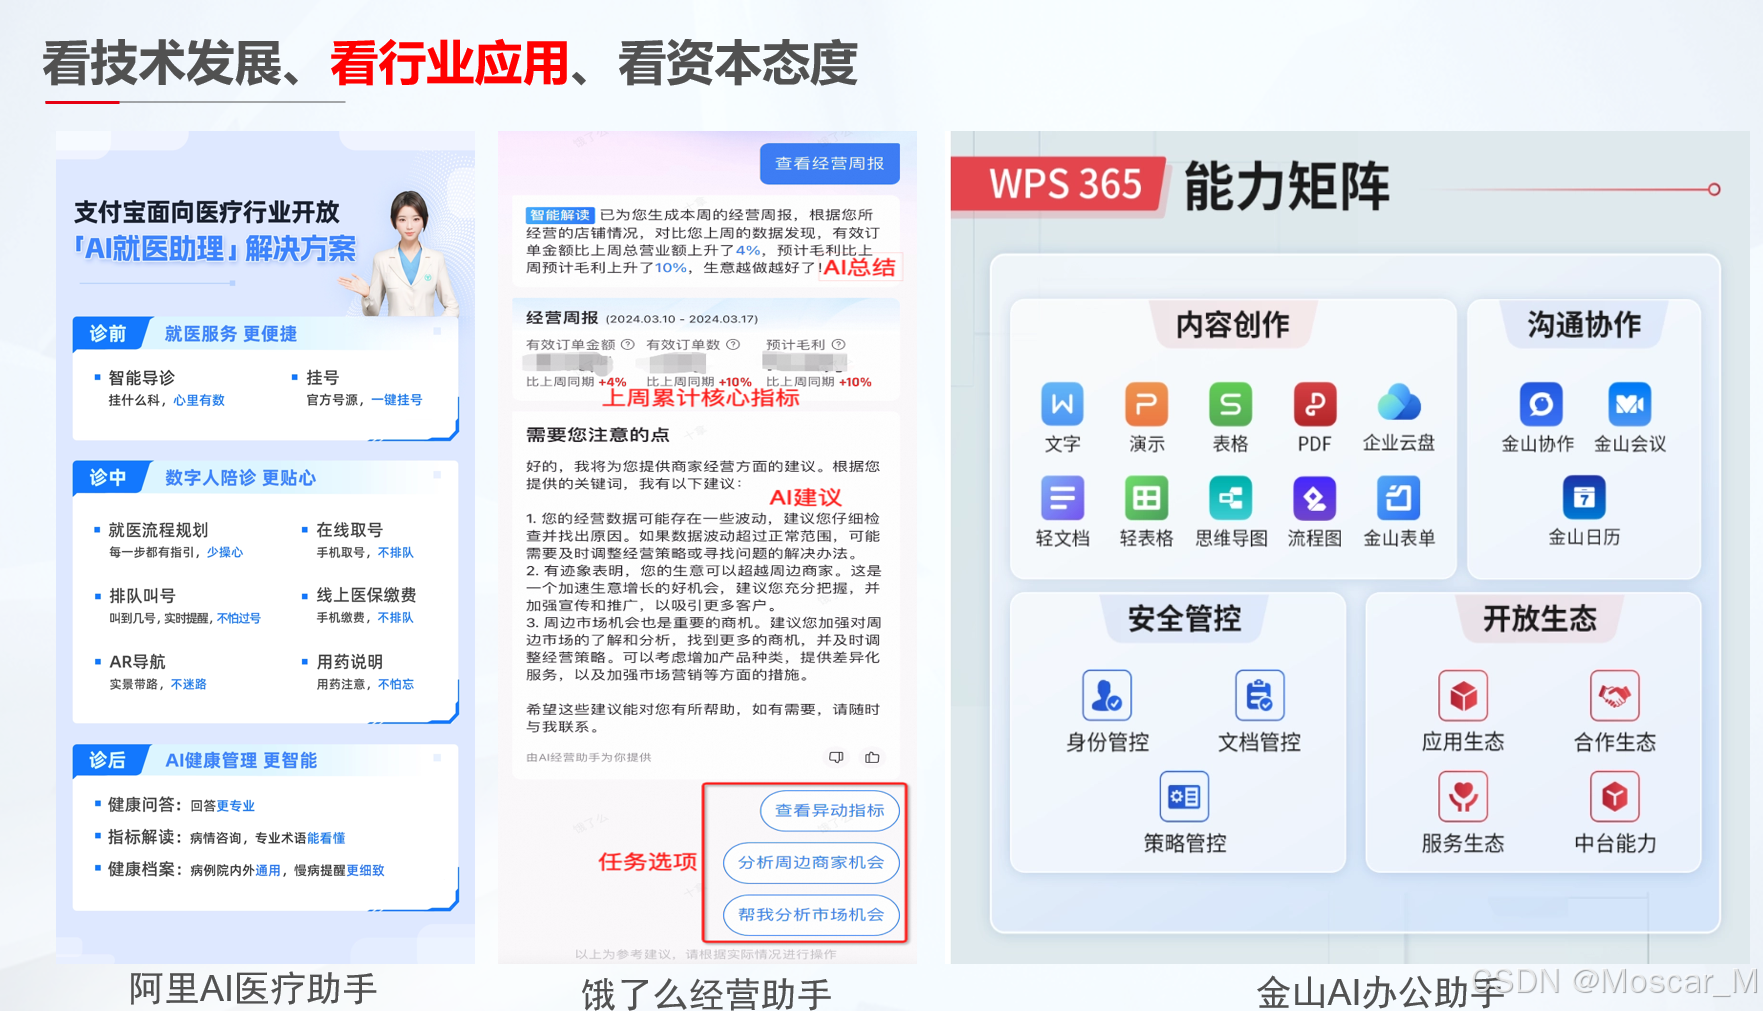The height and width of the screenshot is (1011, 1763).
Task: Click the 经营周报 date range heading
Action: click(x=642, y=318)
